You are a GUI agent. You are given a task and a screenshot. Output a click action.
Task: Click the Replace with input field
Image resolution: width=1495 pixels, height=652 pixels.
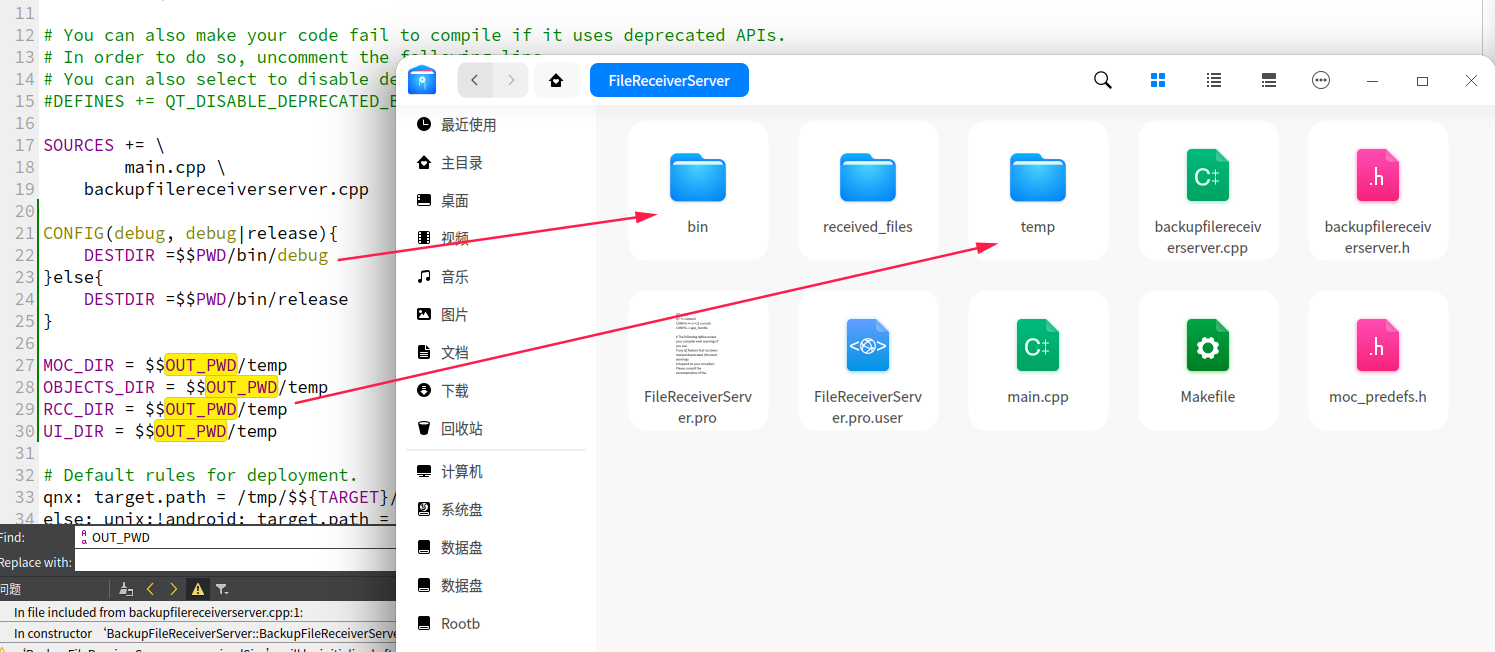pyautogui.click(x=236, y=562)
